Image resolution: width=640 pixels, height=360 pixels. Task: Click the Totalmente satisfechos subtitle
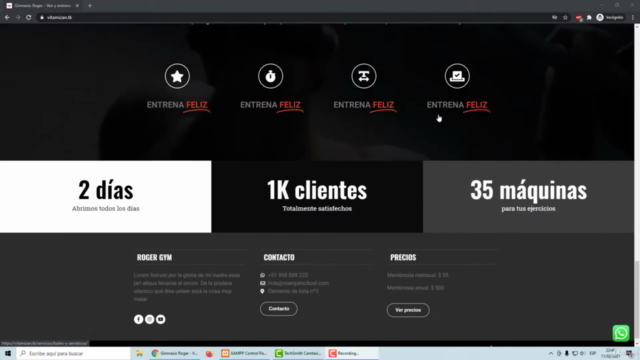click(x=317, y=209)
